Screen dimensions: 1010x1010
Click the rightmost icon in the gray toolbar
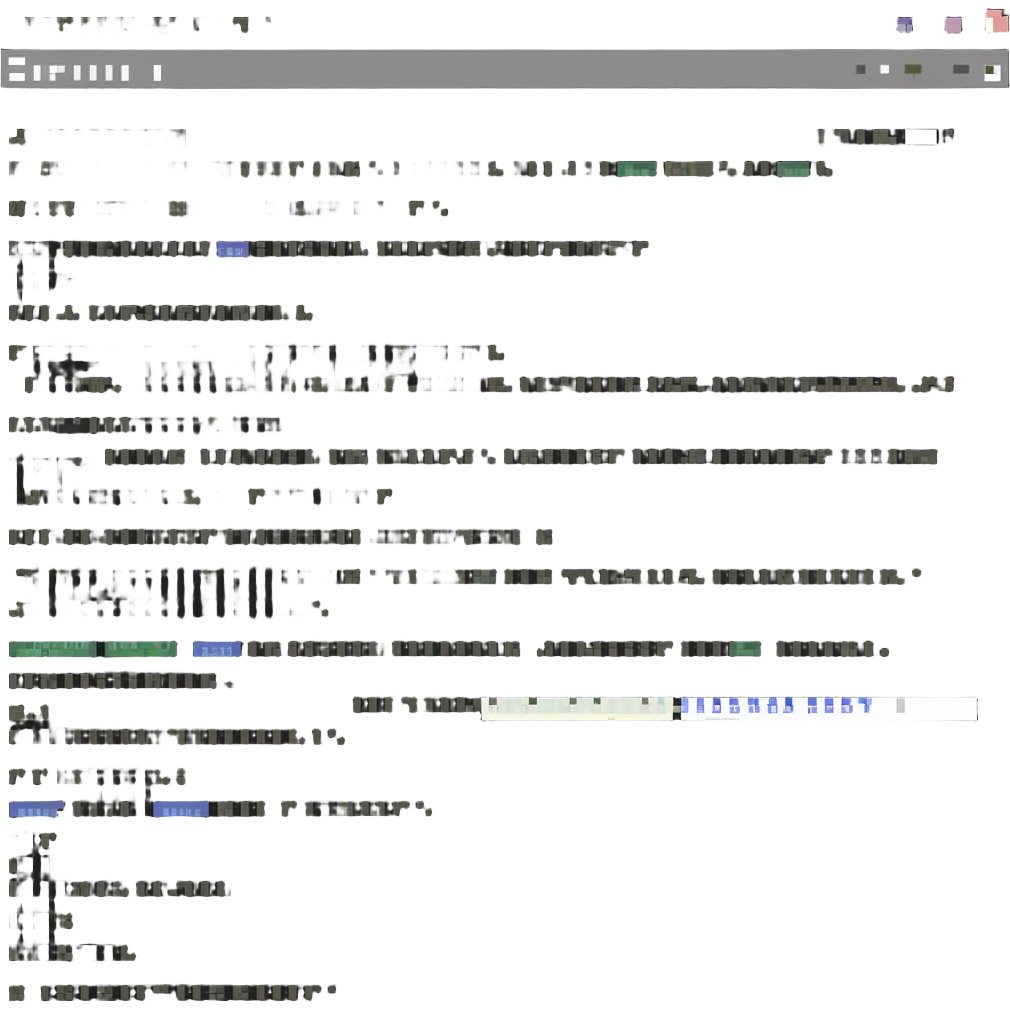pos(991,71)
